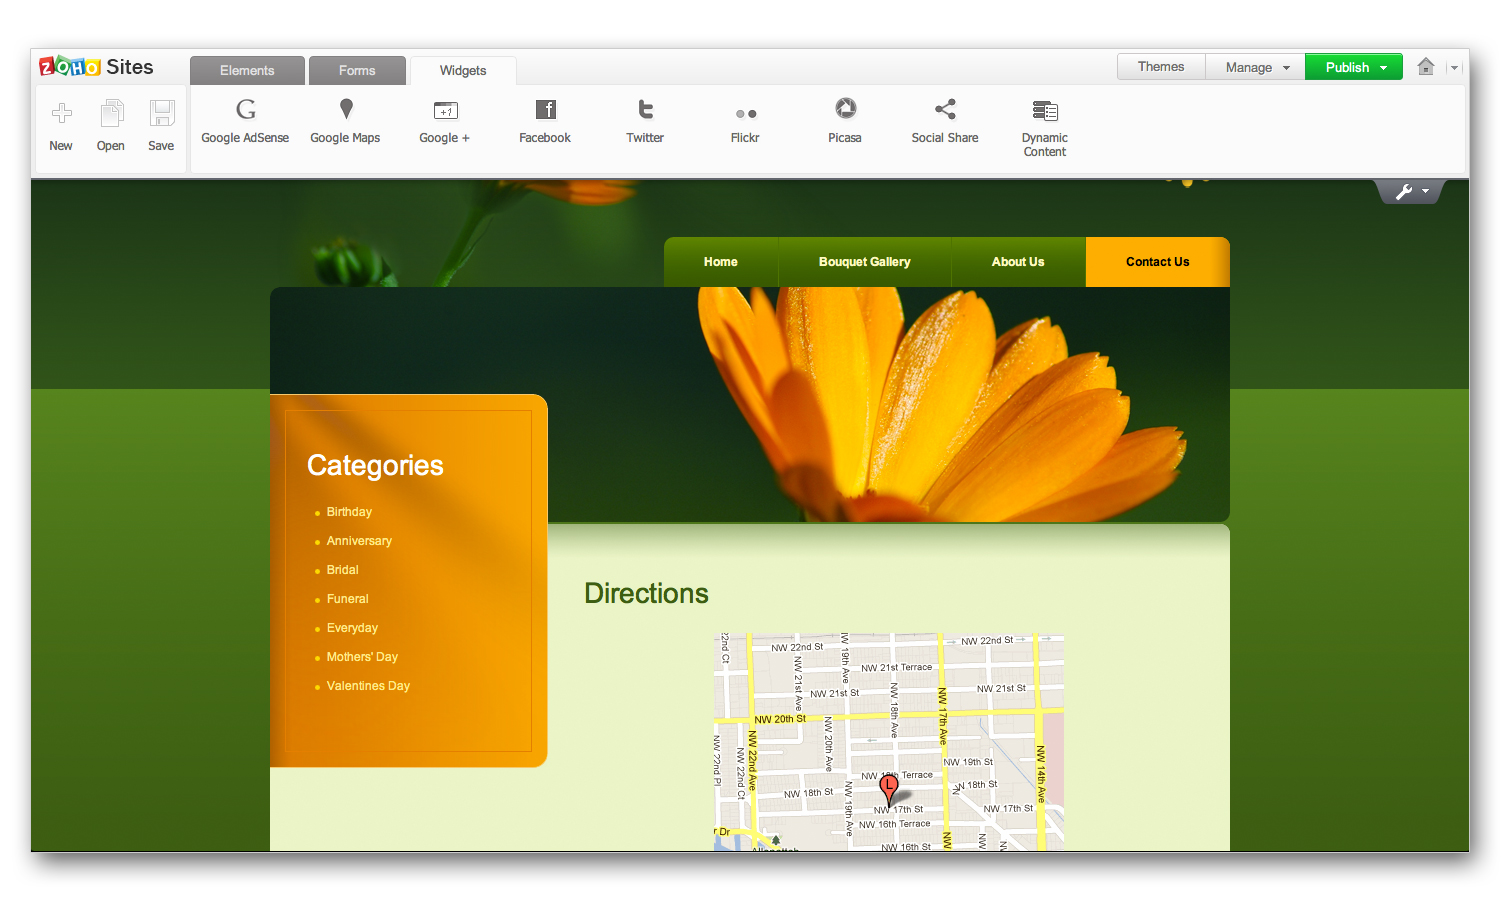Screen dimensions: 1510x901
Task: Open the Funeral category link
Action: [347, 599]
